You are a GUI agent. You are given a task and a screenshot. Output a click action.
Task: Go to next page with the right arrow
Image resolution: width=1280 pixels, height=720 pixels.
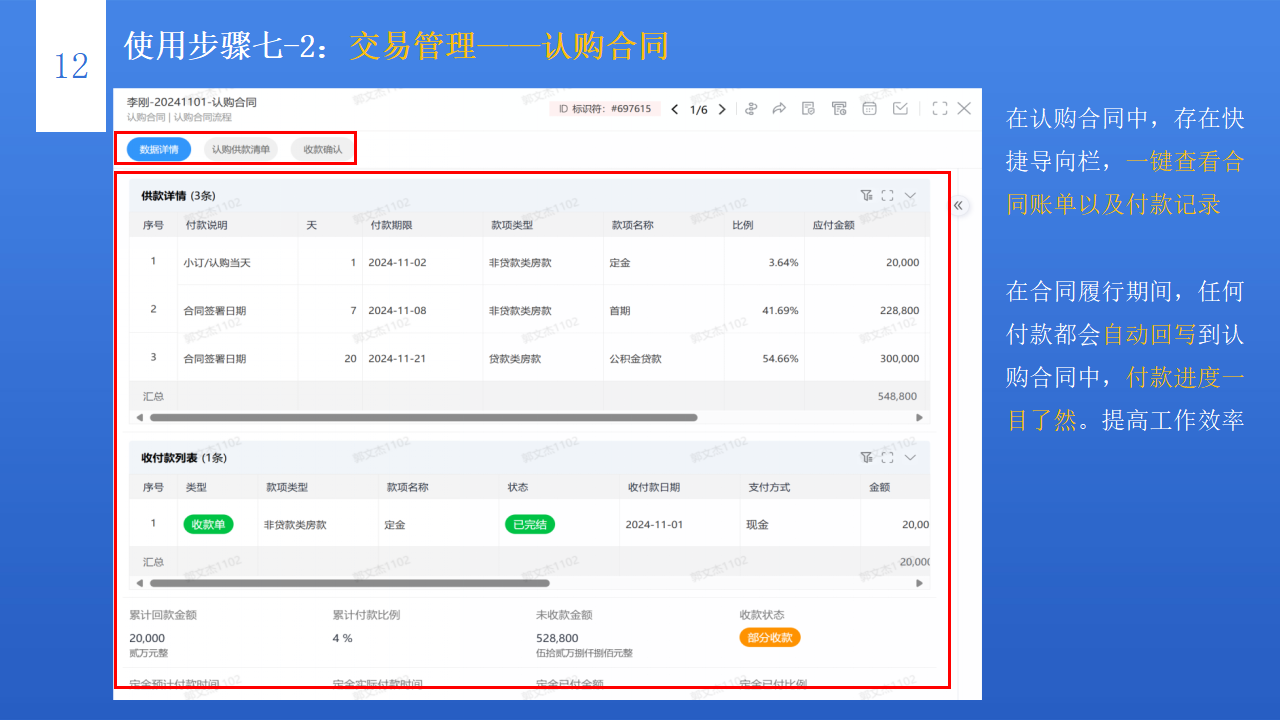[722, 108]
